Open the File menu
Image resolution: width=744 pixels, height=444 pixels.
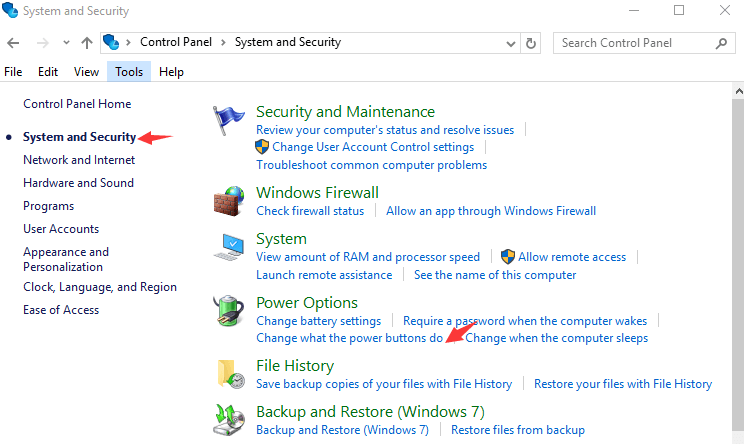pyautogui.click(x=13, y=72)
